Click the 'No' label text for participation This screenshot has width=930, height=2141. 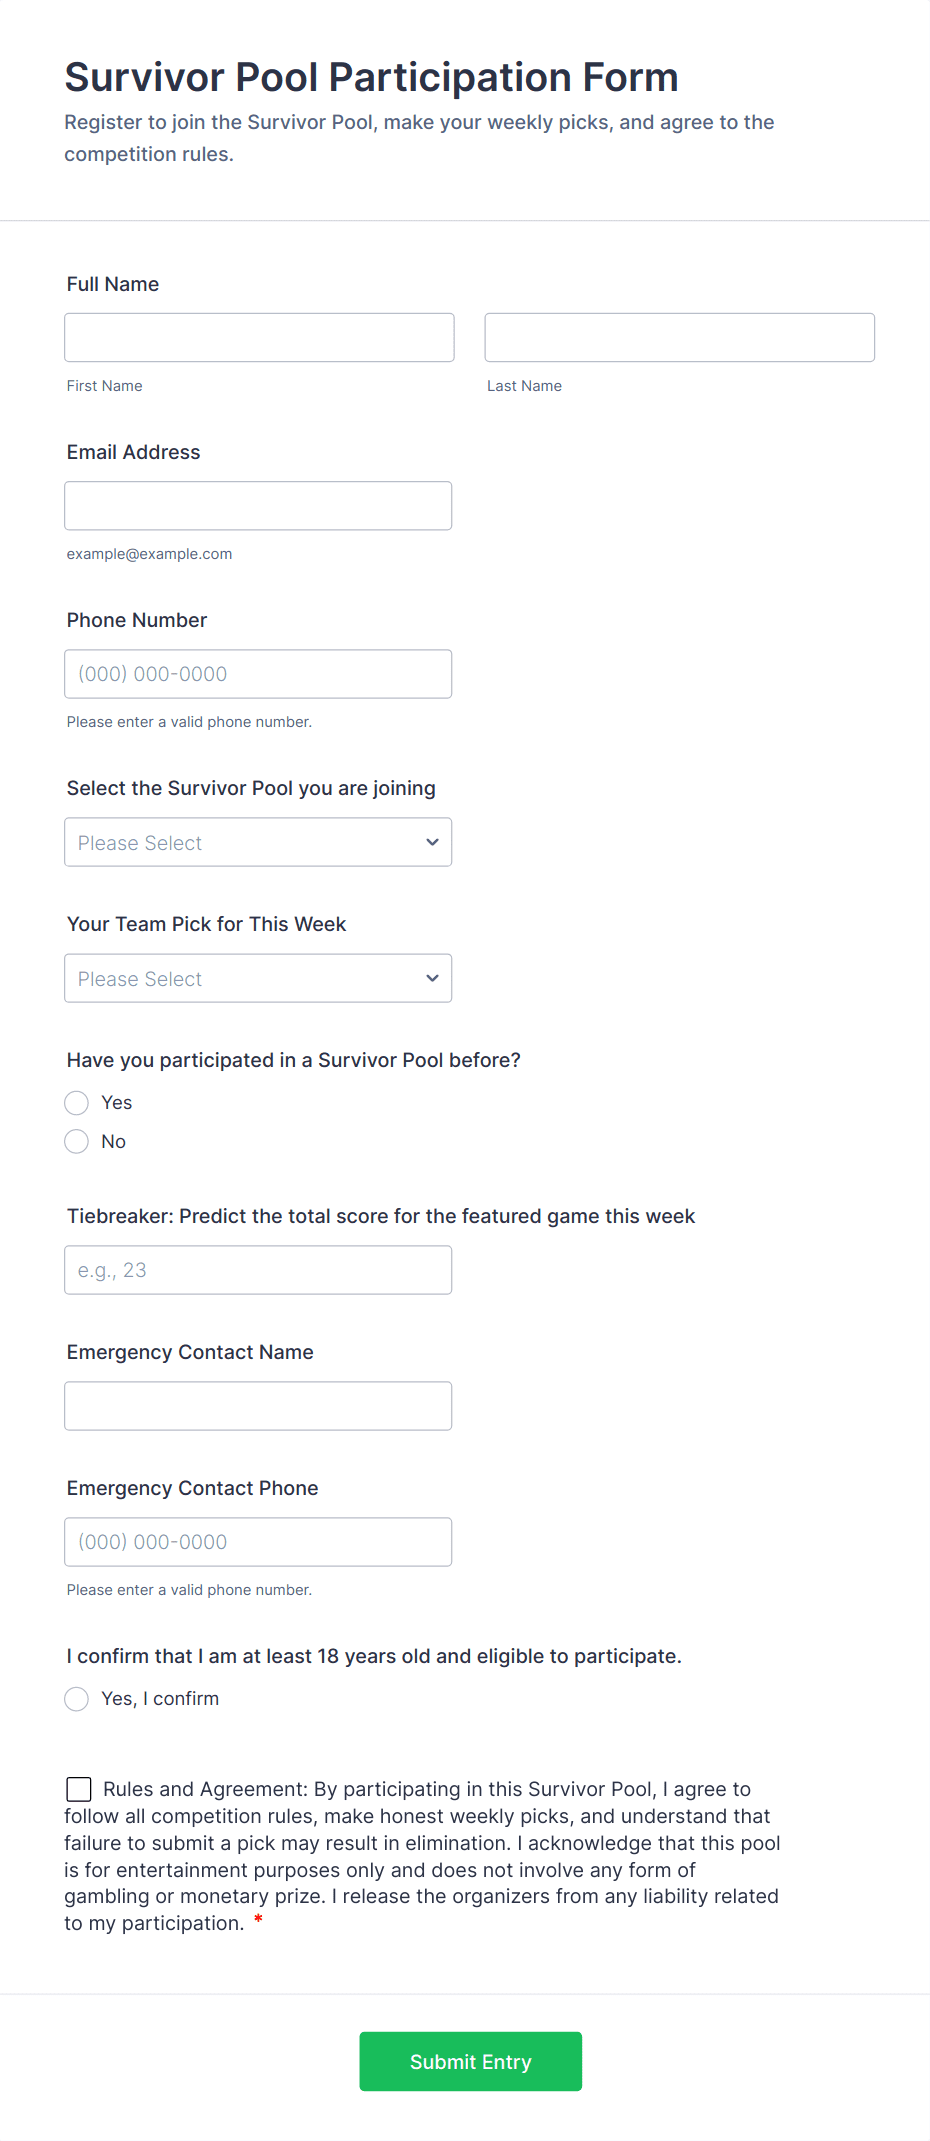(x=114, y=1141)
